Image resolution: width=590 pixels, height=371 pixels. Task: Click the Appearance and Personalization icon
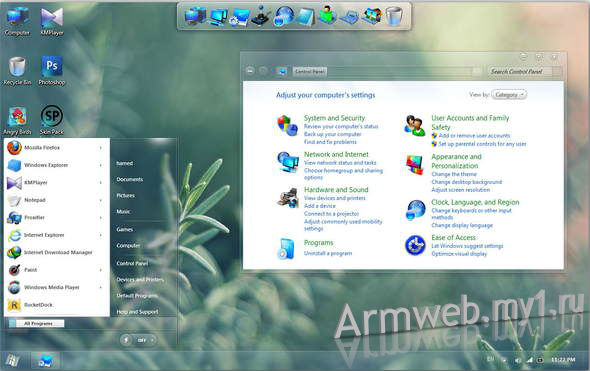tap(415, 165)
